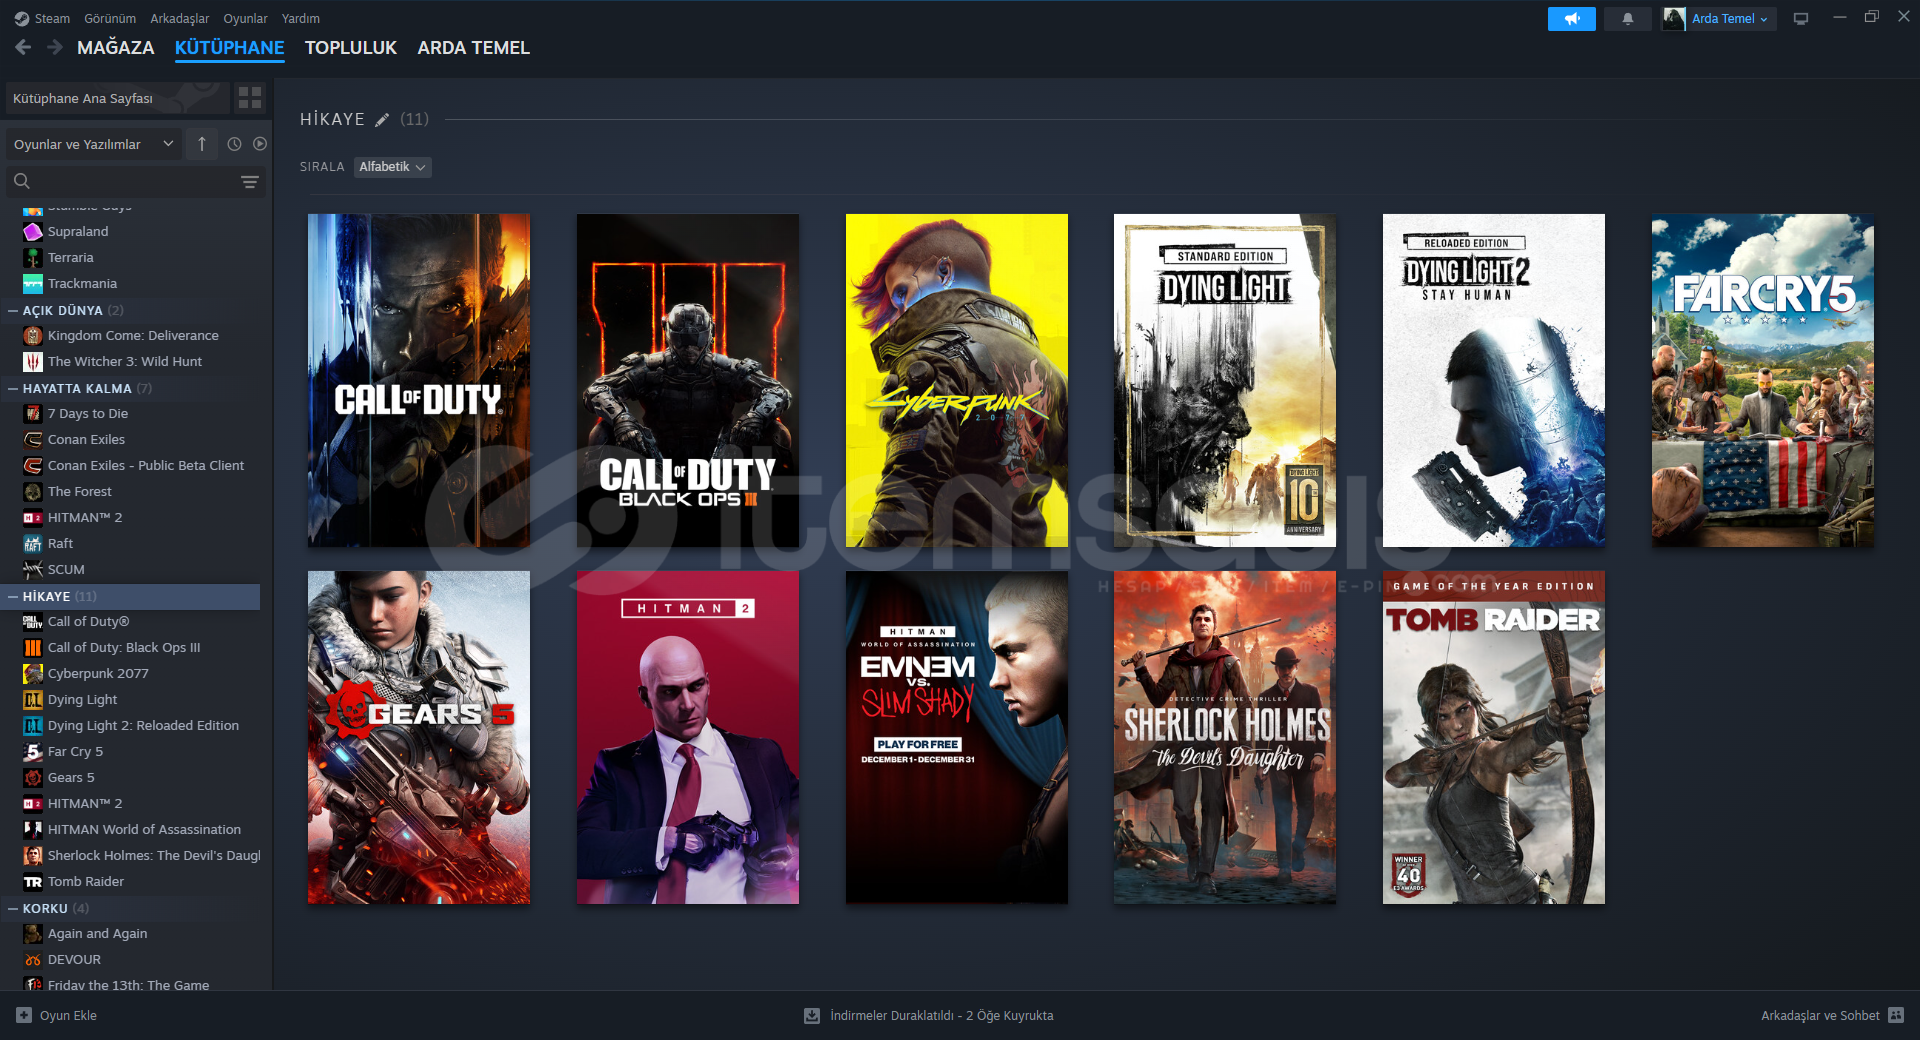The height and width of the screenshot is (1040, 1920).
Task: Go to the TOPLULUK tab
Action: pyautogui.click(x=351, y=47)
